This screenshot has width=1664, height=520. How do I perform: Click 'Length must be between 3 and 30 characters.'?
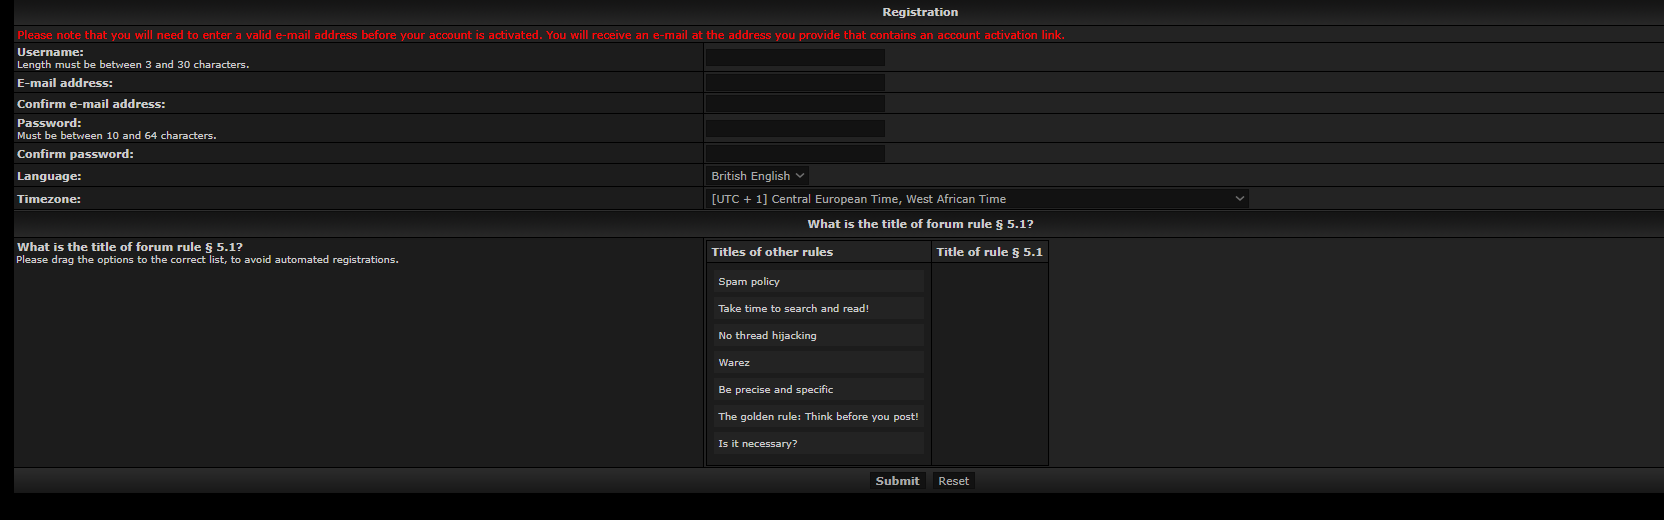click(133, 65)
